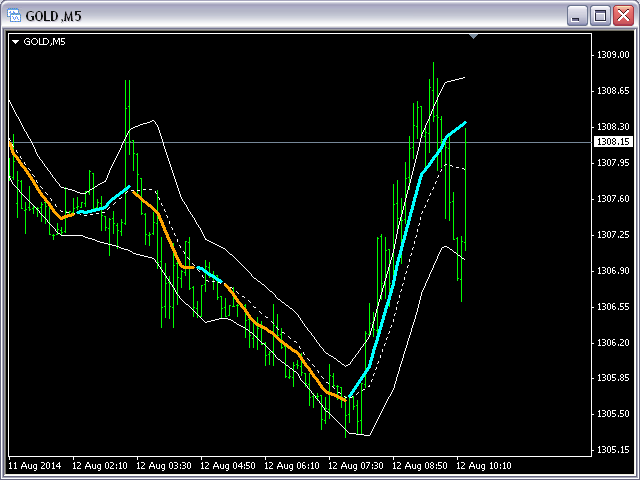This screenshot has height=480, width=640.
Task: Click the 1305.50 price scale label
Action: [x=613, y=414]
